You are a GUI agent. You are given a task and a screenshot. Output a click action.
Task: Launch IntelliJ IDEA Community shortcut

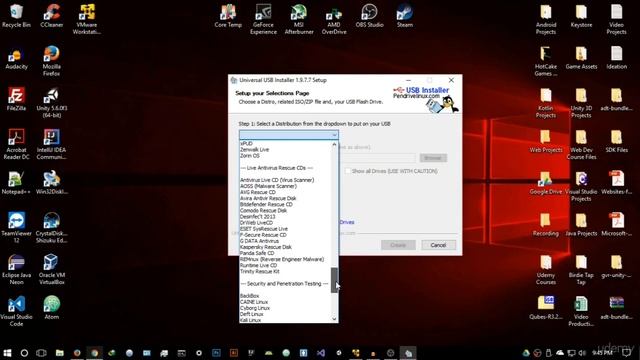tap(51, 144)
